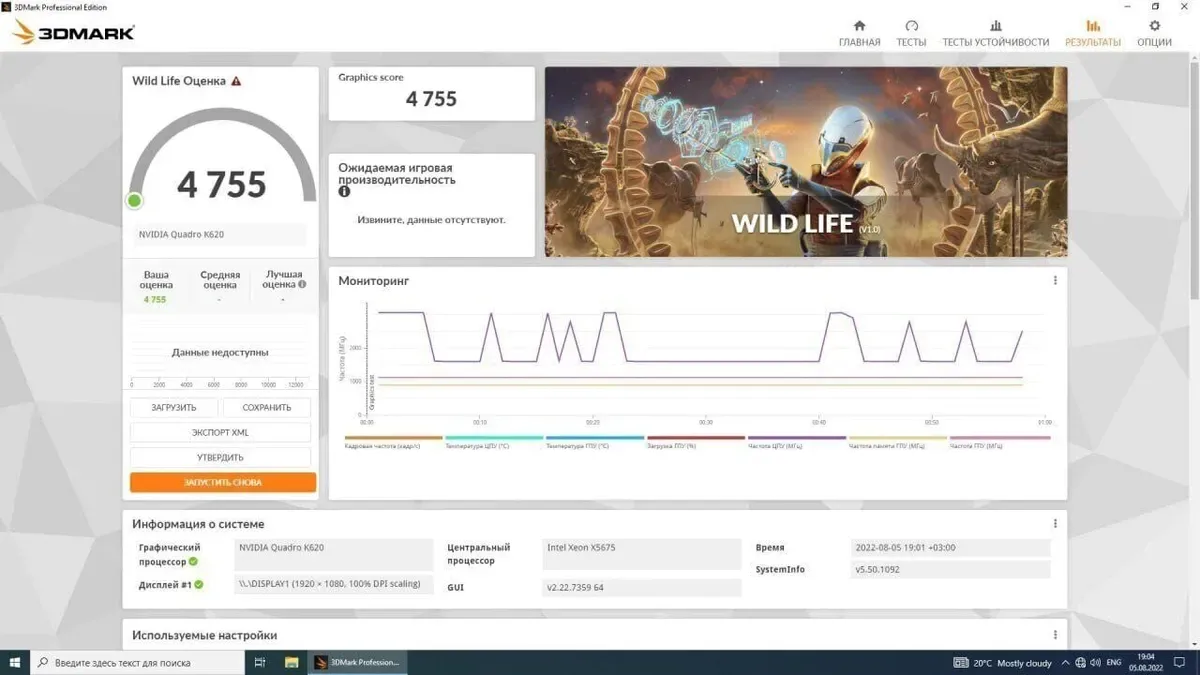The width and height of the screenshot is (1200, 675).
Task: Click the 3DMark logo in the header
Action: point(73,33)
